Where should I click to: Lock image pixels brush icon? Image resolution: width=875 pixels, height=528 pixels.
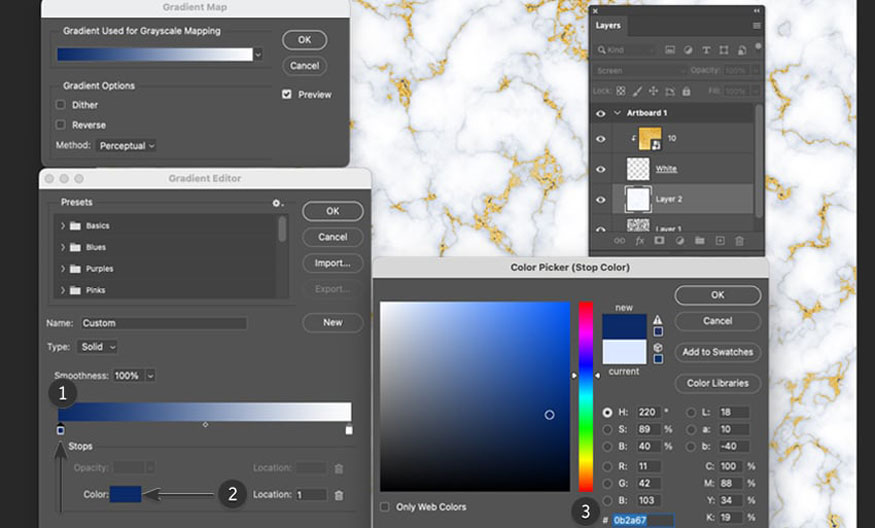[637, 91]
